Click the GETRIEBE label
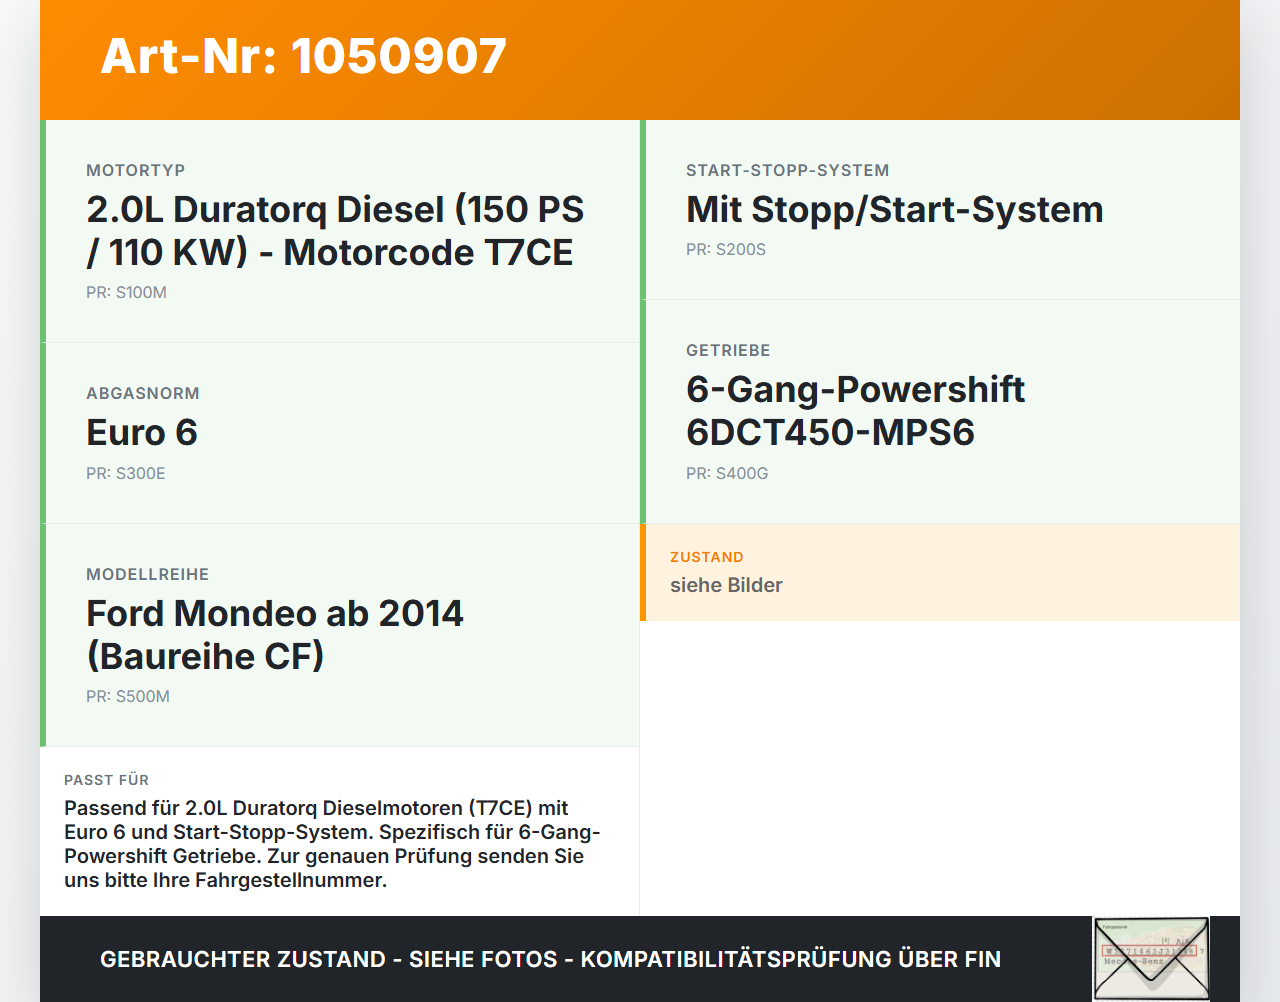Screen dimensions: 1280x1002 pyautogui.click(x=728, y=351)
